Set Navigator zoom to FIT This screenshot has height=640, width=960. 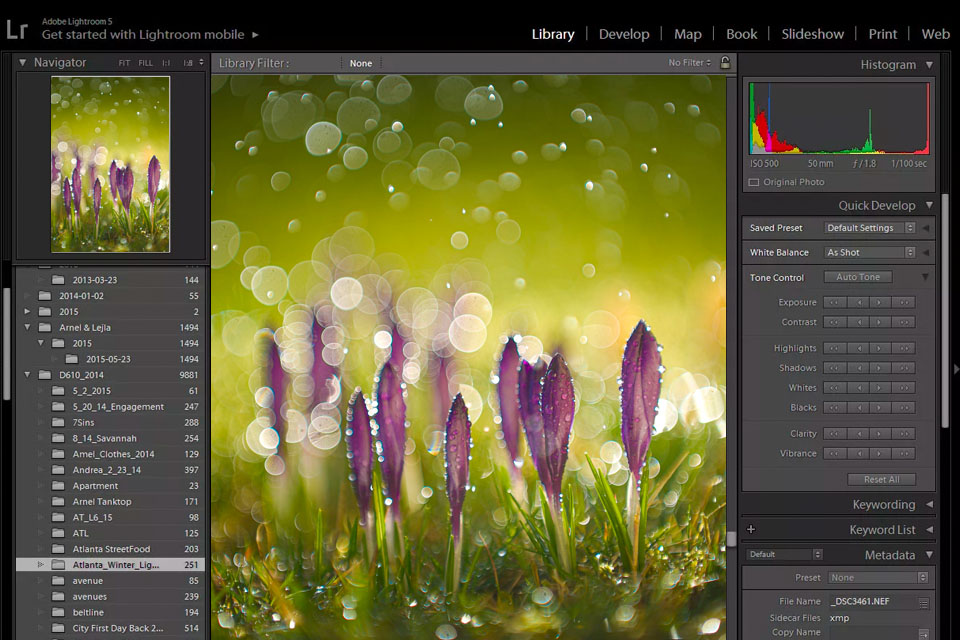pyautogui.click(x=124, y=63)
